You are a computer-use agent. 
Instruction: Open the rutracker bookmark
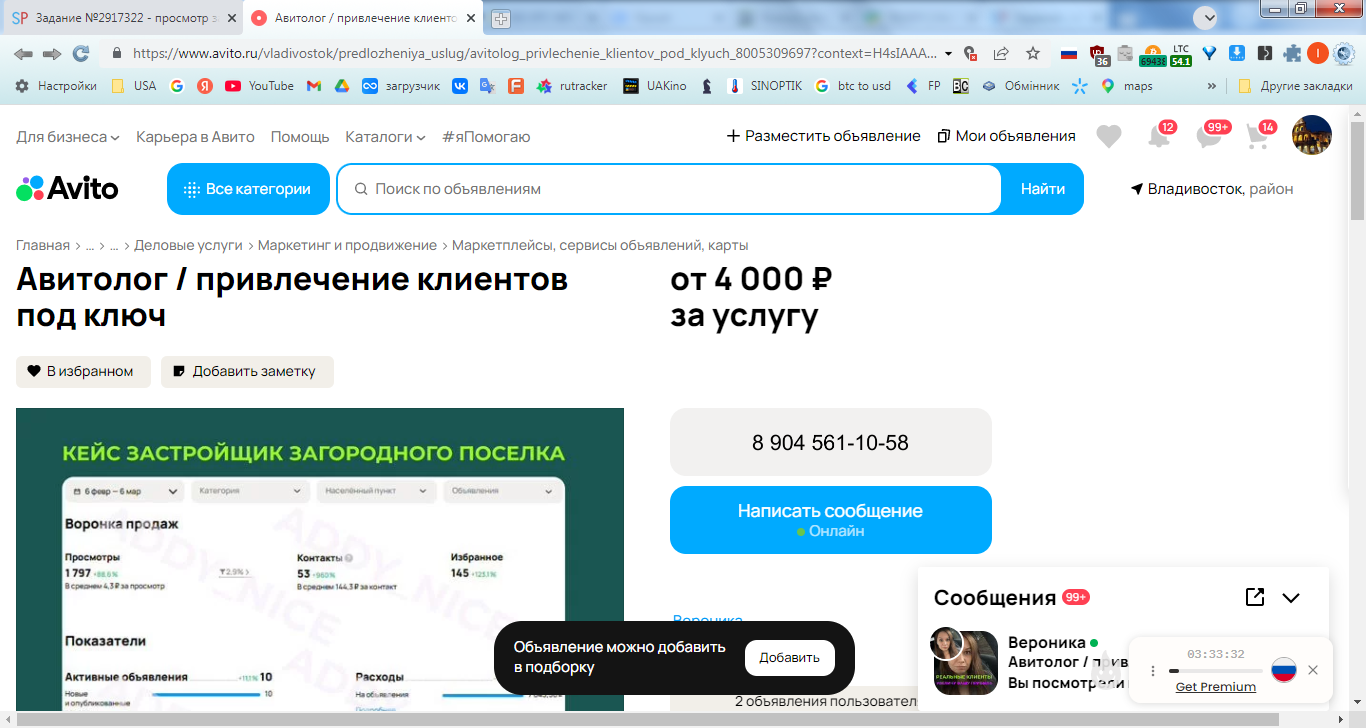[572, 86]
